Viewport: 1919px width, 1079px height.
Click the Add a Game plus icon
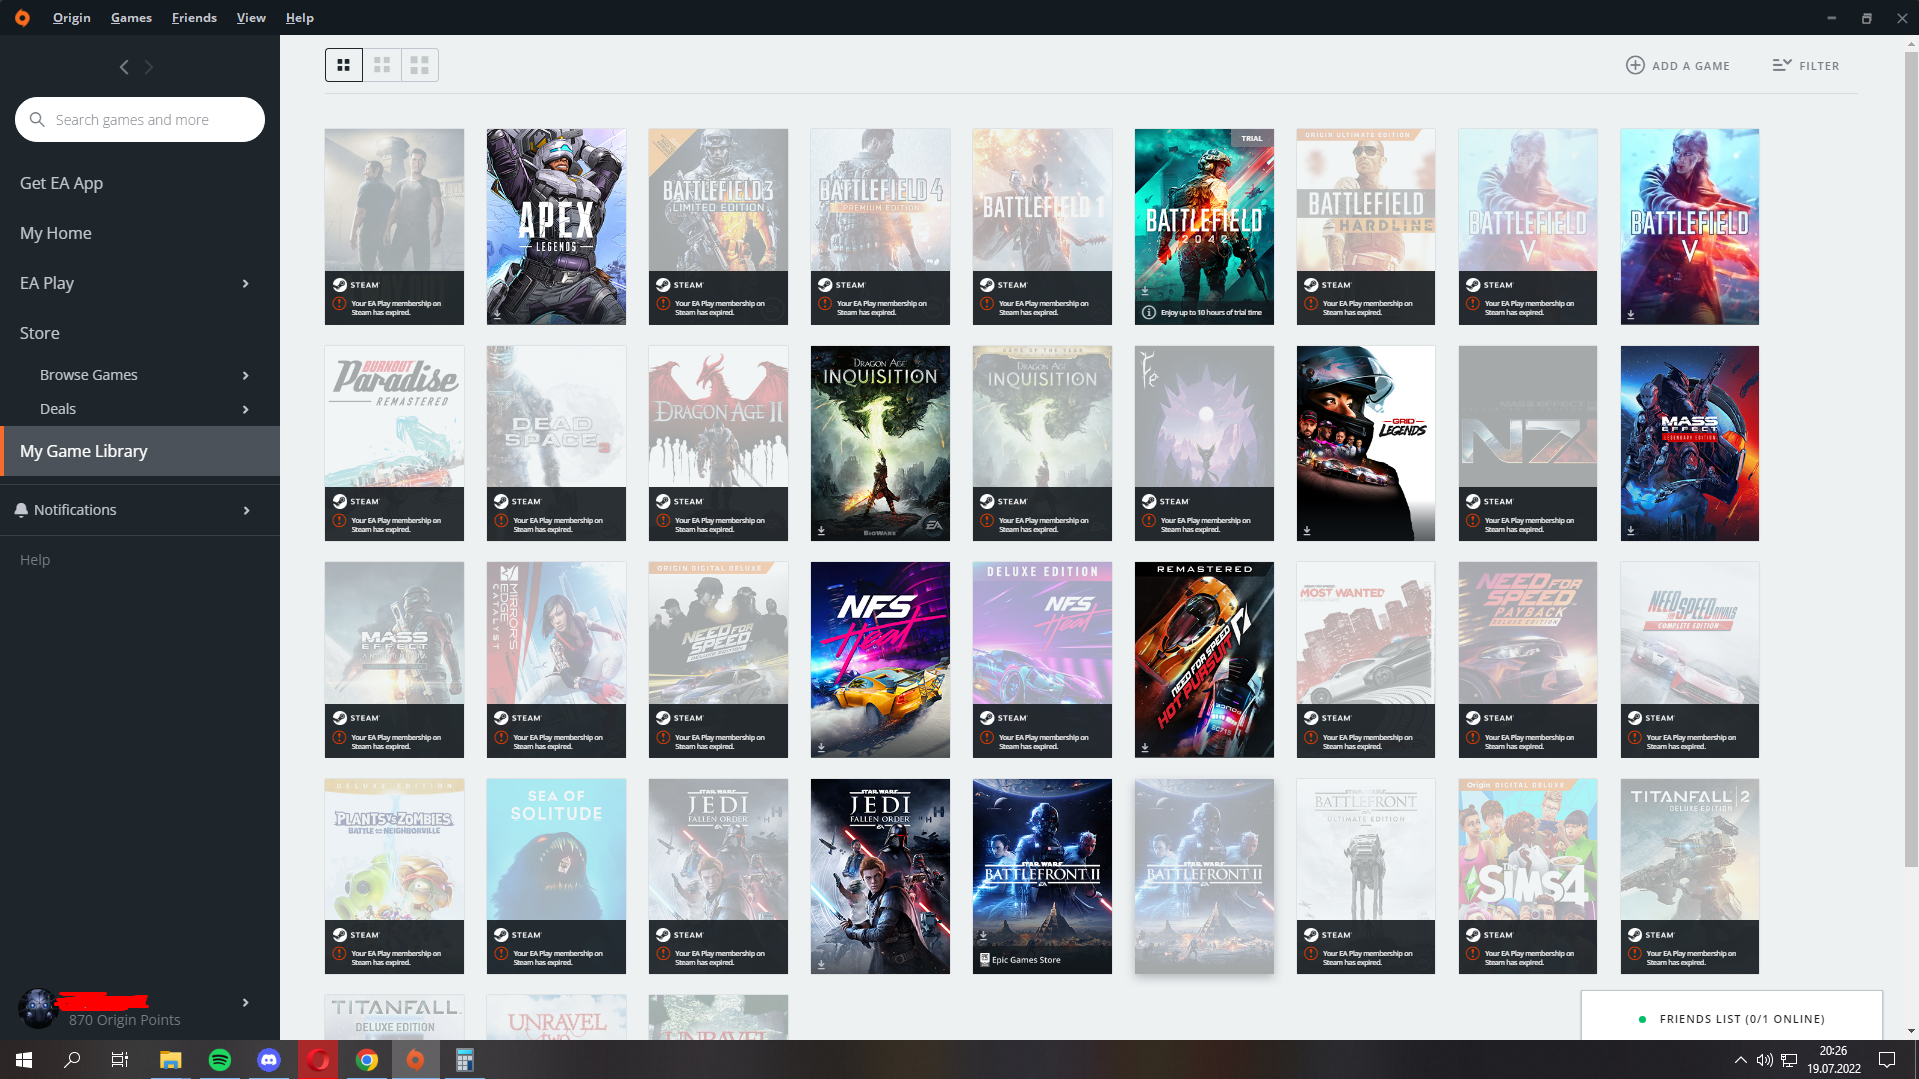coord(1635,65)
